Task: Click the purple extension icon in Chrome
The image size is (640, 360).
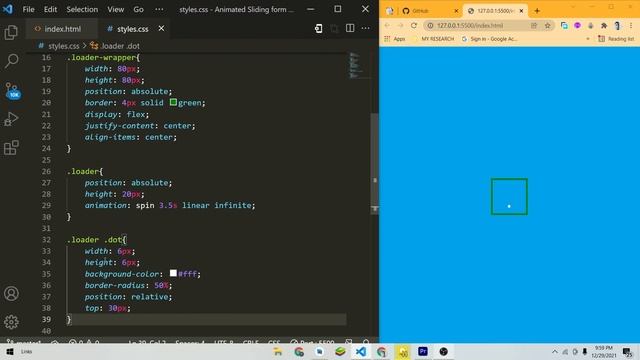Action: (x=577, y=25)
